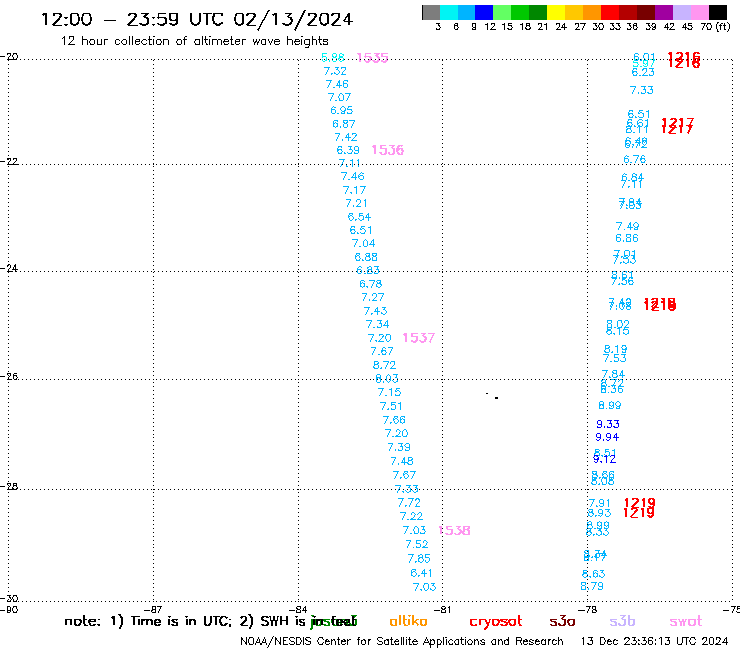Select the purple 42 ft legend swatch
The width and height of the screenshot is (740, 650).
pos(664,12)
